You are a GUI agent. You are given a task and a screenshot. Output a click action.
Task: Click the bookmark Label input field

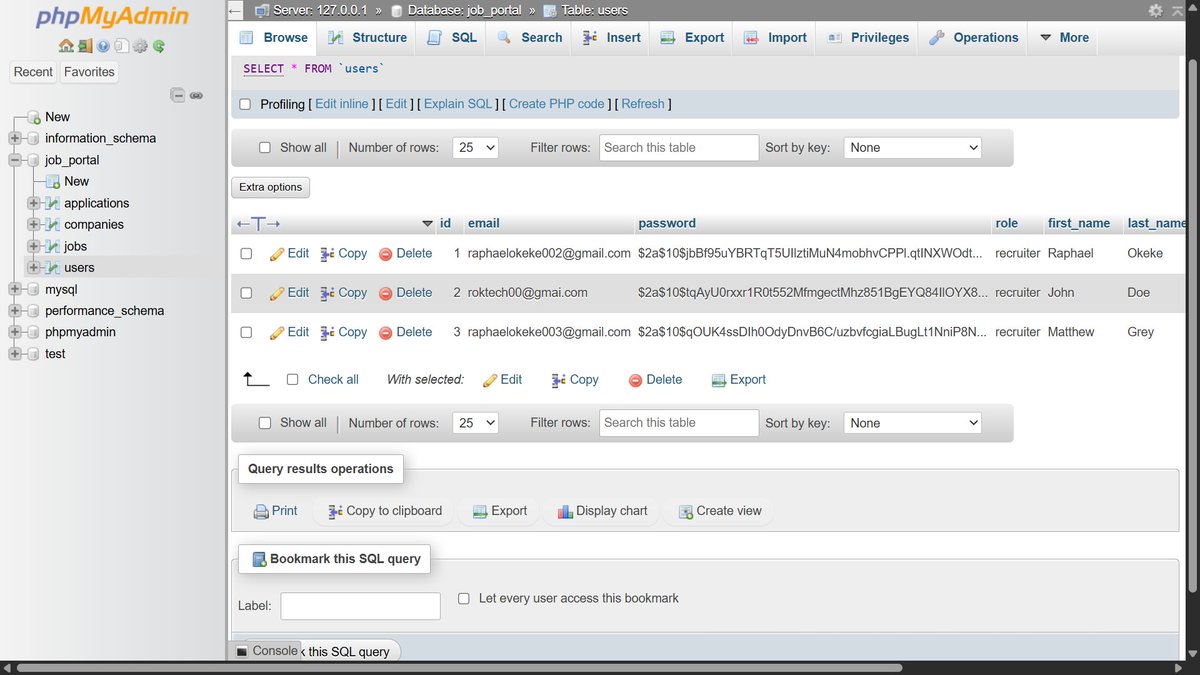360,606
